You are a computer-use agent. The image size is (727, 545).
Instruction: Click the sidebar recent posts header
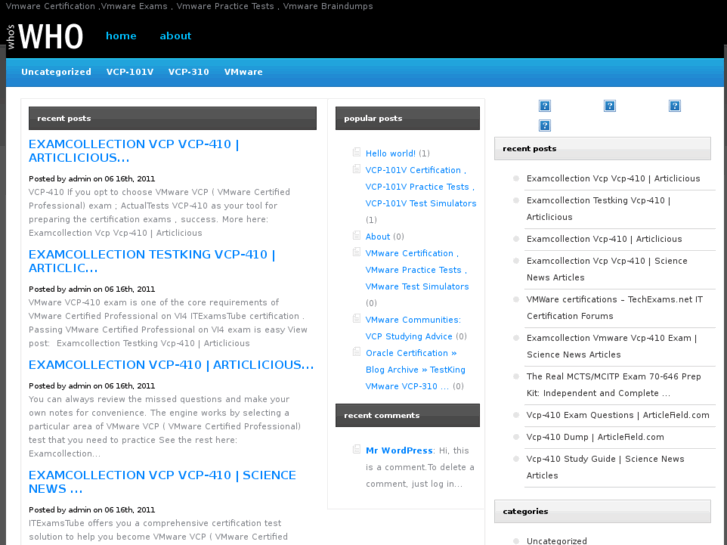(x=602, y=148)
